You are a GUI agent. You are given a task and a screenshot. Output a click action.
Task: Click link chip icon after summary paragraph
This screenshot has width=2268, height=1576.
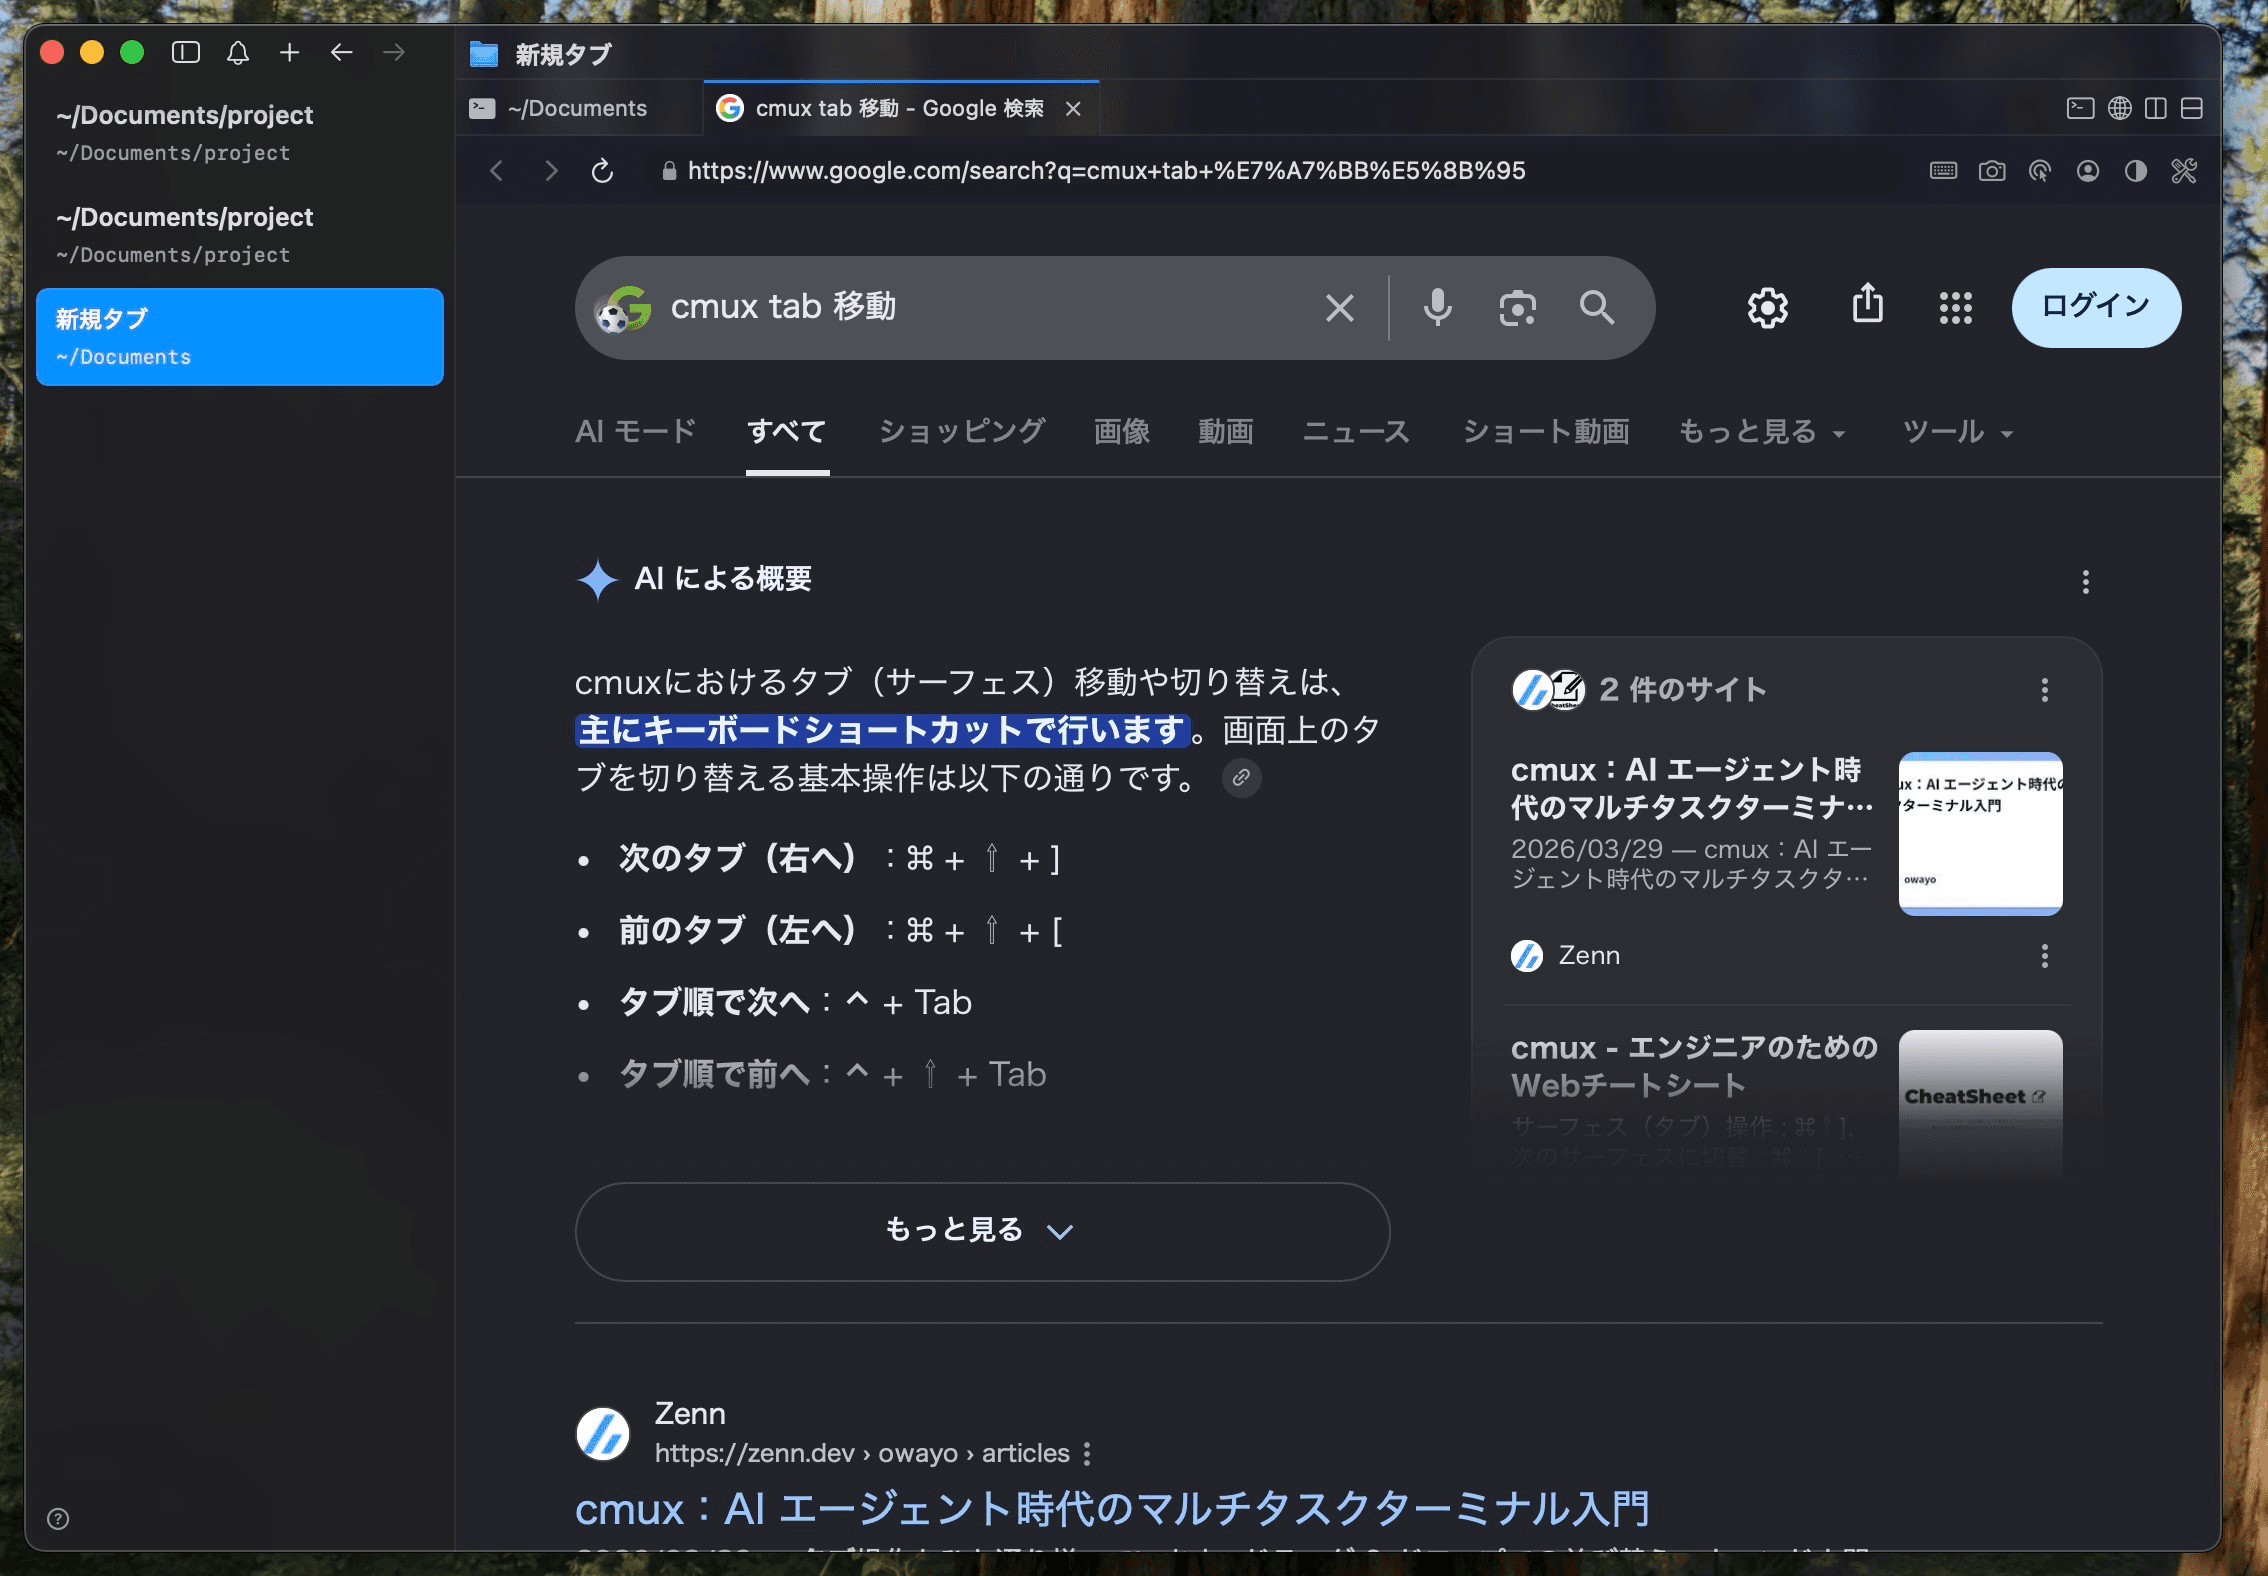click(1242, 778)
